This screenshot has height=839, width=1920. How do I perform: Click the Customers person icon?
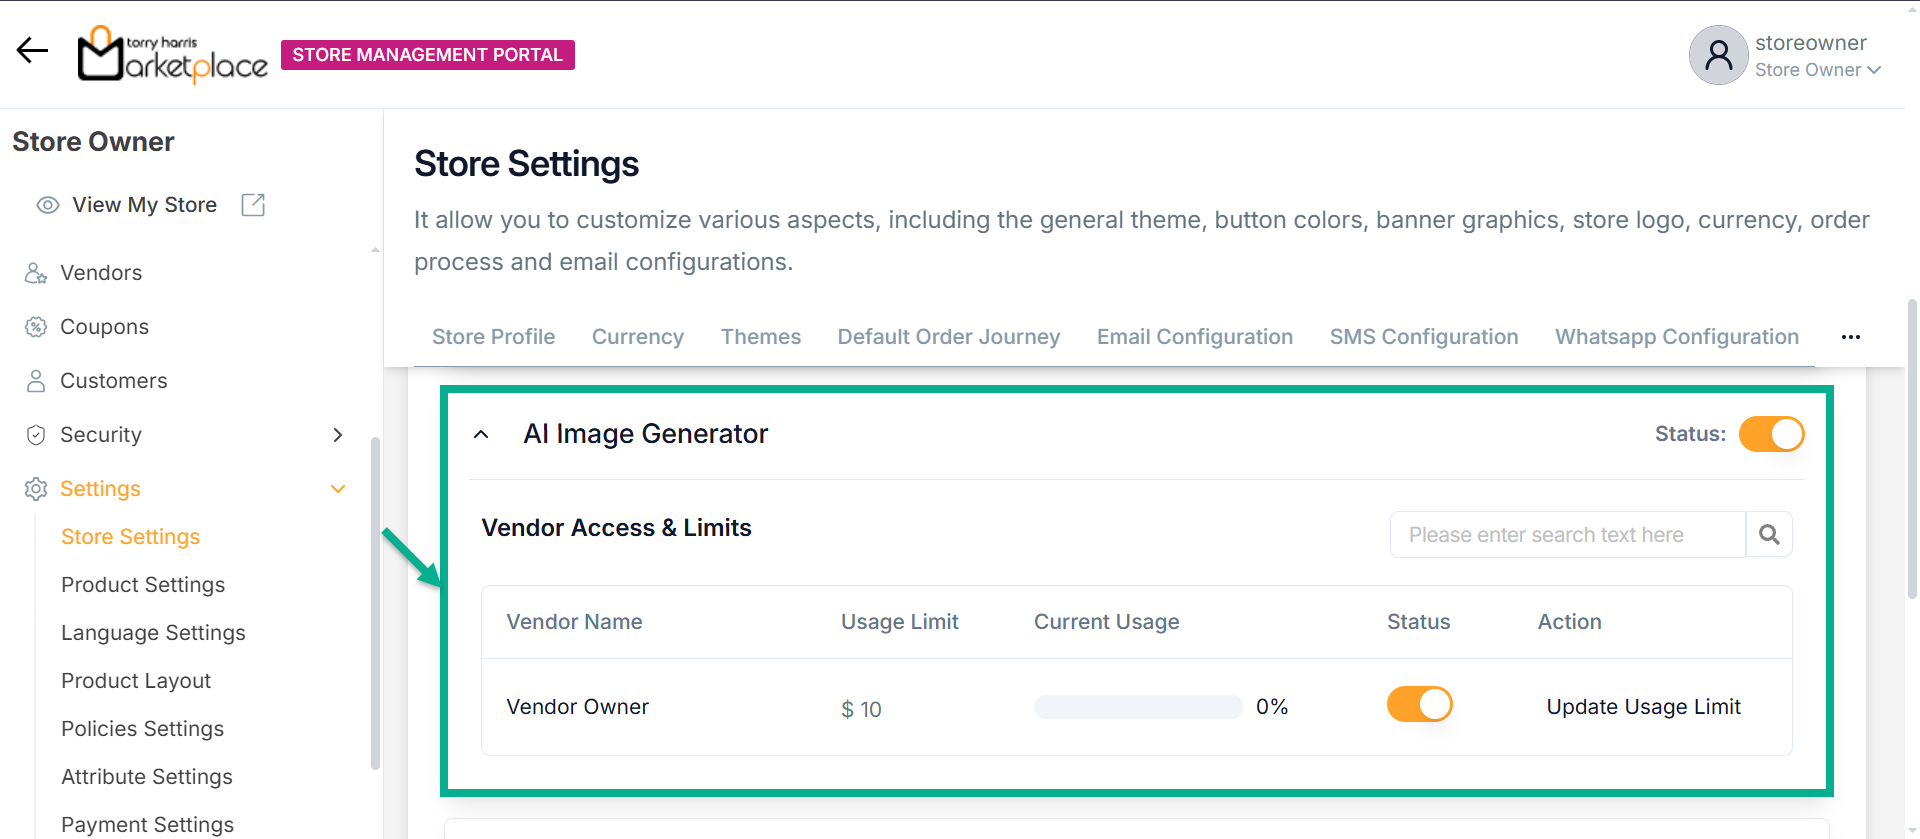click(x=36, y=381)
